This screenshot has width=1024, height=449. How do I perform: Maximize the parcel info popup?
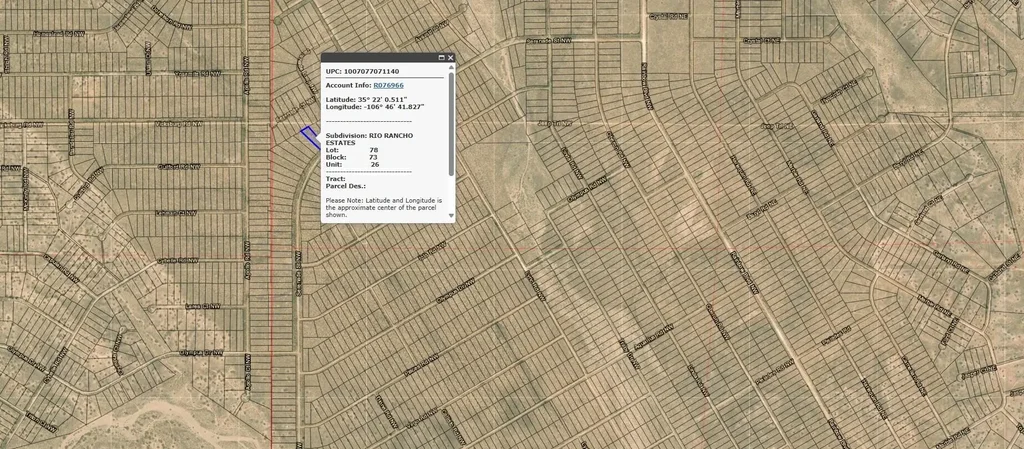(x=441, y=58)
